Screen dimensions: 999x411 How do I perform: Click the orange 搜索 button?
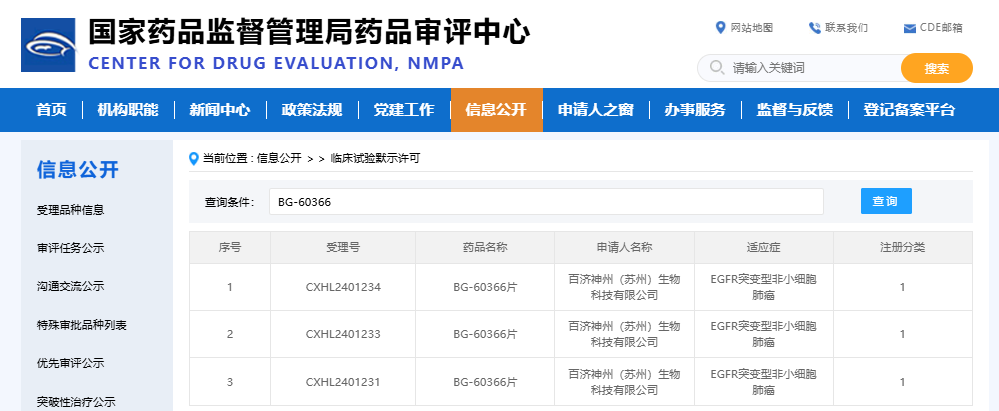click(x=937, y=68)
